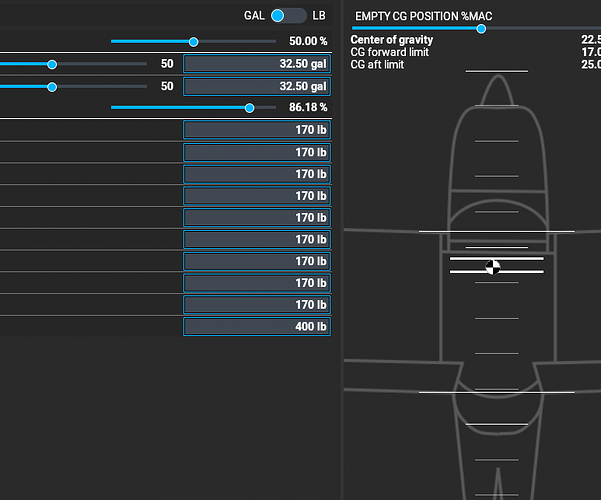Click the "CG aft limit" label
The image size is (601, 500).
377,64
